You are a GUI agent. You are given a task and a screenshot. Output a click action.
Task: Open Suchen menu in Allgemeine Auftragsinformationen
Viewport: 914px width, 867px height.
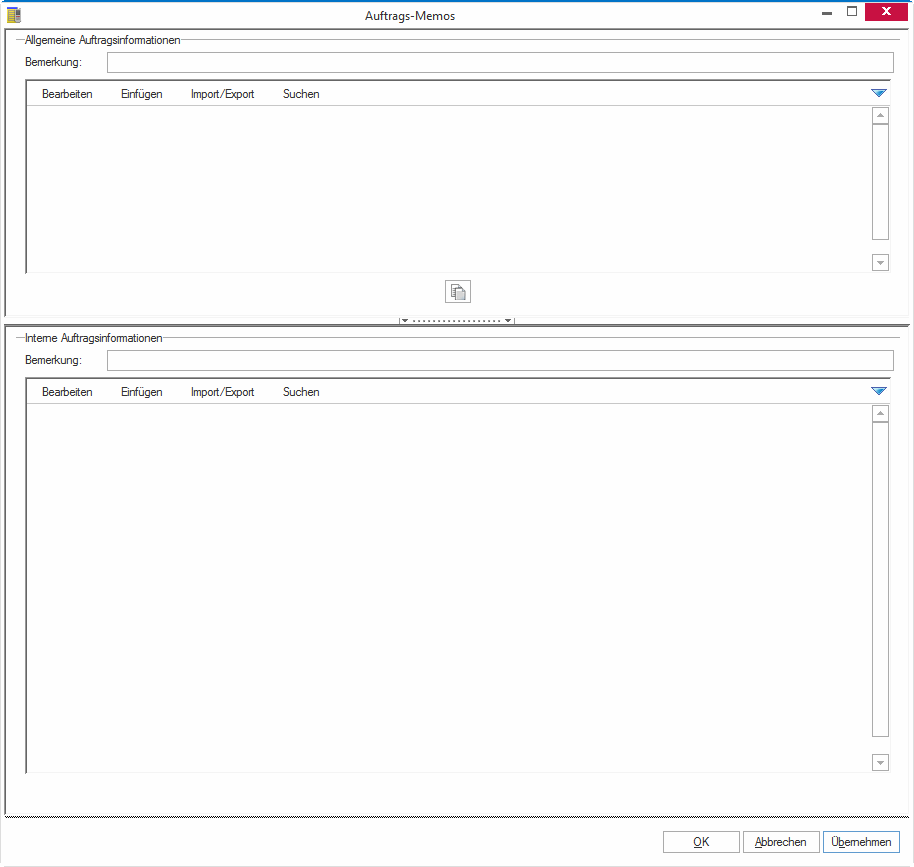coord(301,94)
